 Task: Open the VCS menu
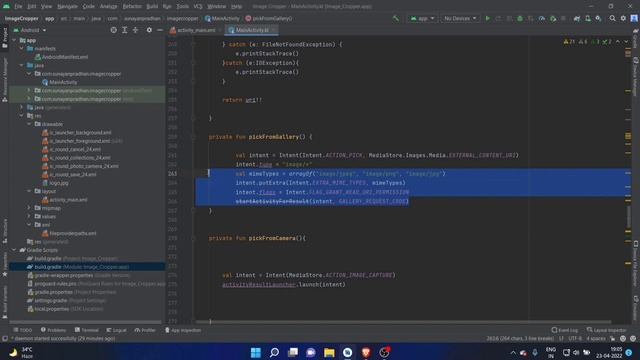(x=198, y=6)
